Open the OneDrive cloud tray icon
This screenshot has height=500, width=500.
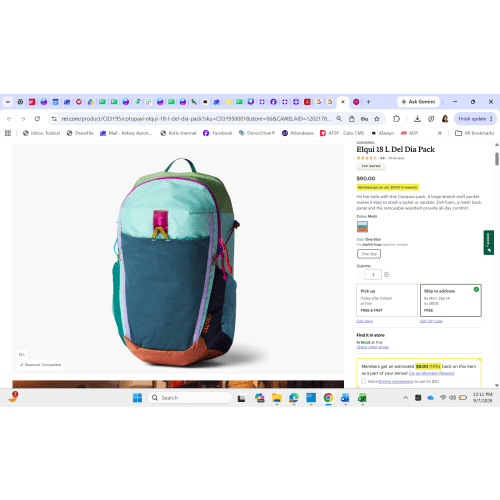pyautogui.click(x=431, y=398)
